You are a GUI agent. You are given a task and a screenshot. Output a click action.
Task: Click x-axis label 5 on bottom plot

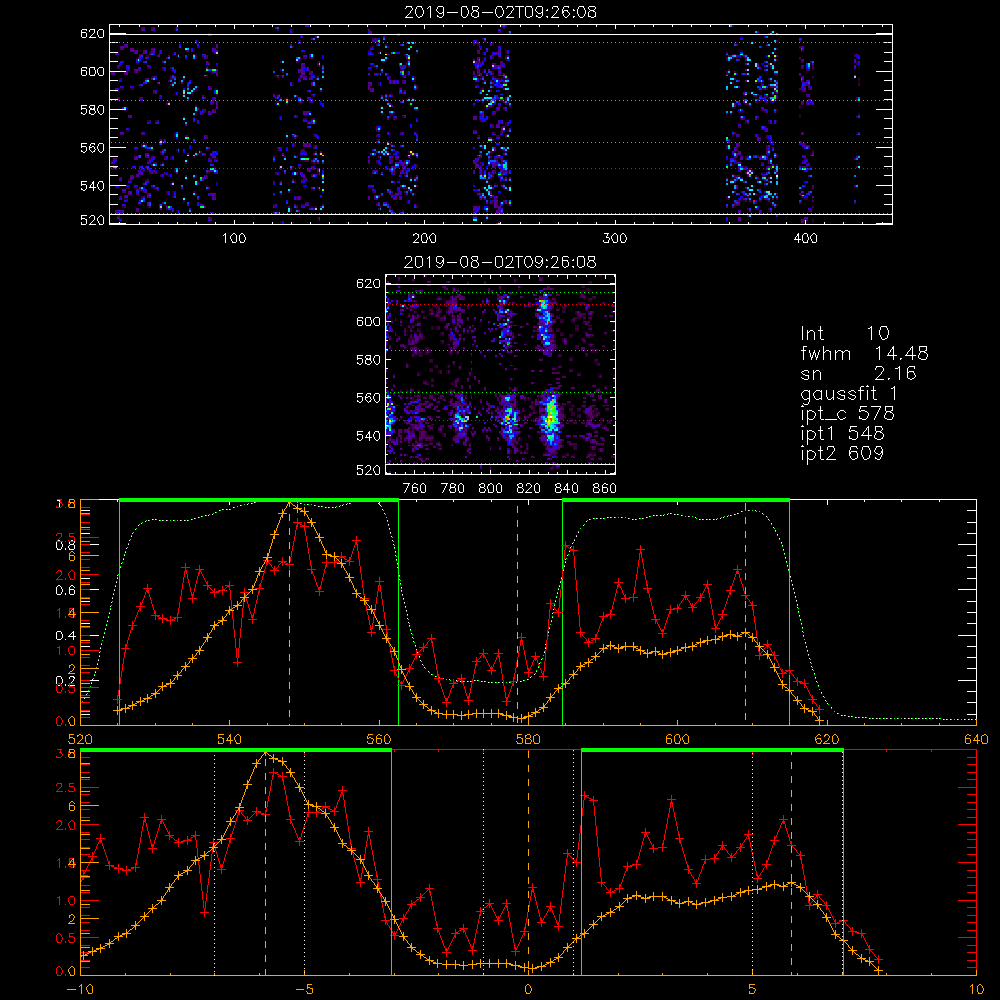(x=753, y=990)
